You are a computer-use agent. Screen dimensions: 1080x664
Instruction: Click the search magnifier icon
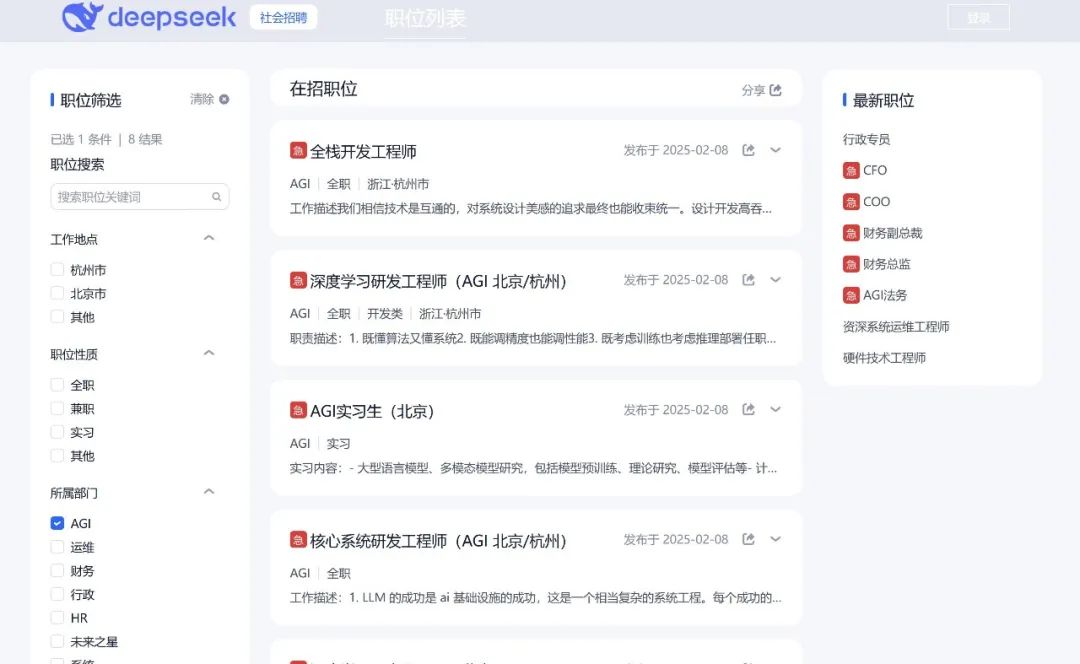tap(216, 197)
